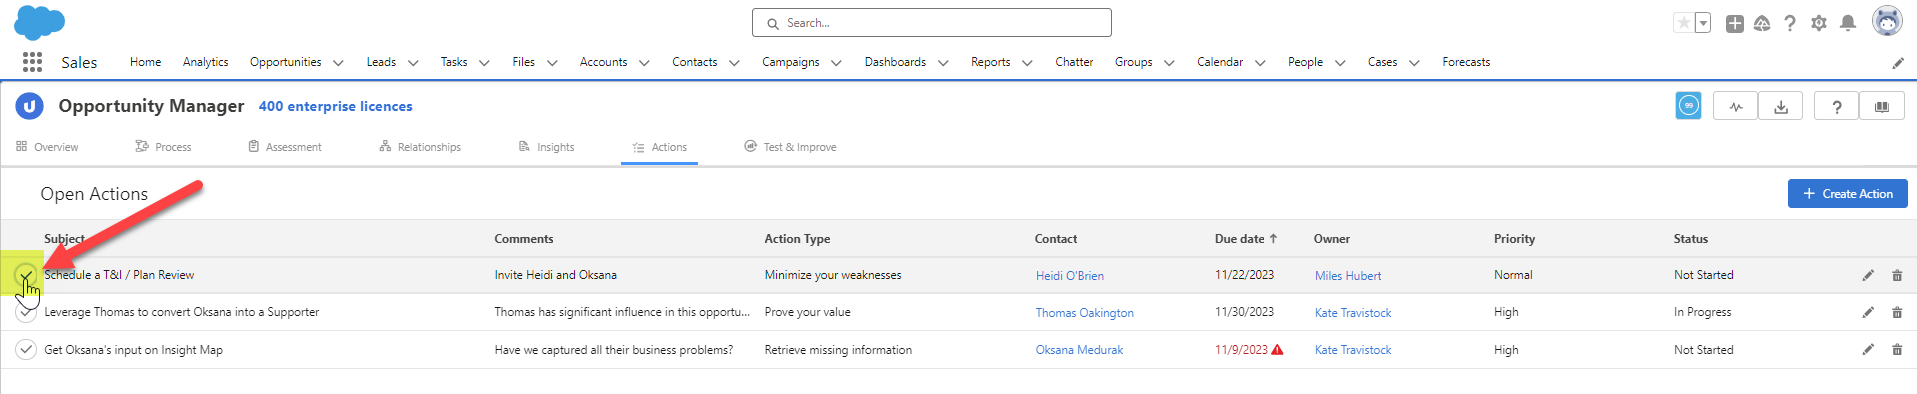Expand the Calendar nav dropdown
The width and height of the screenshot is (1917, 394).
click(x=1260, y=63)
